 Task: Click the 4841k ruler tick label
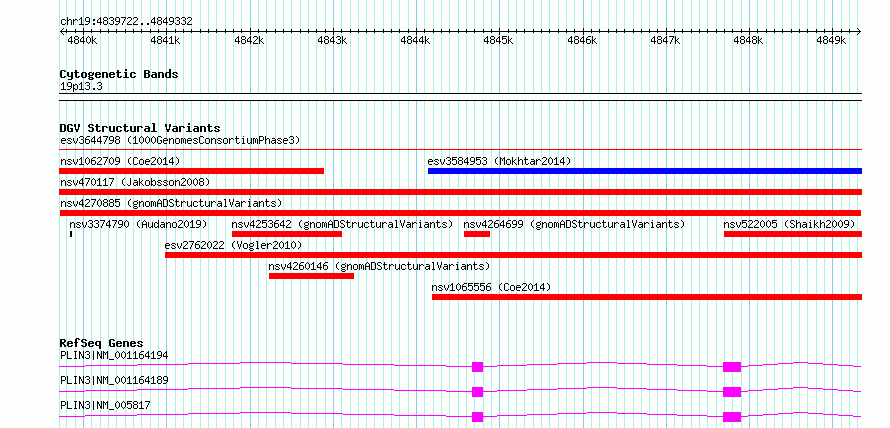(166, 41)
